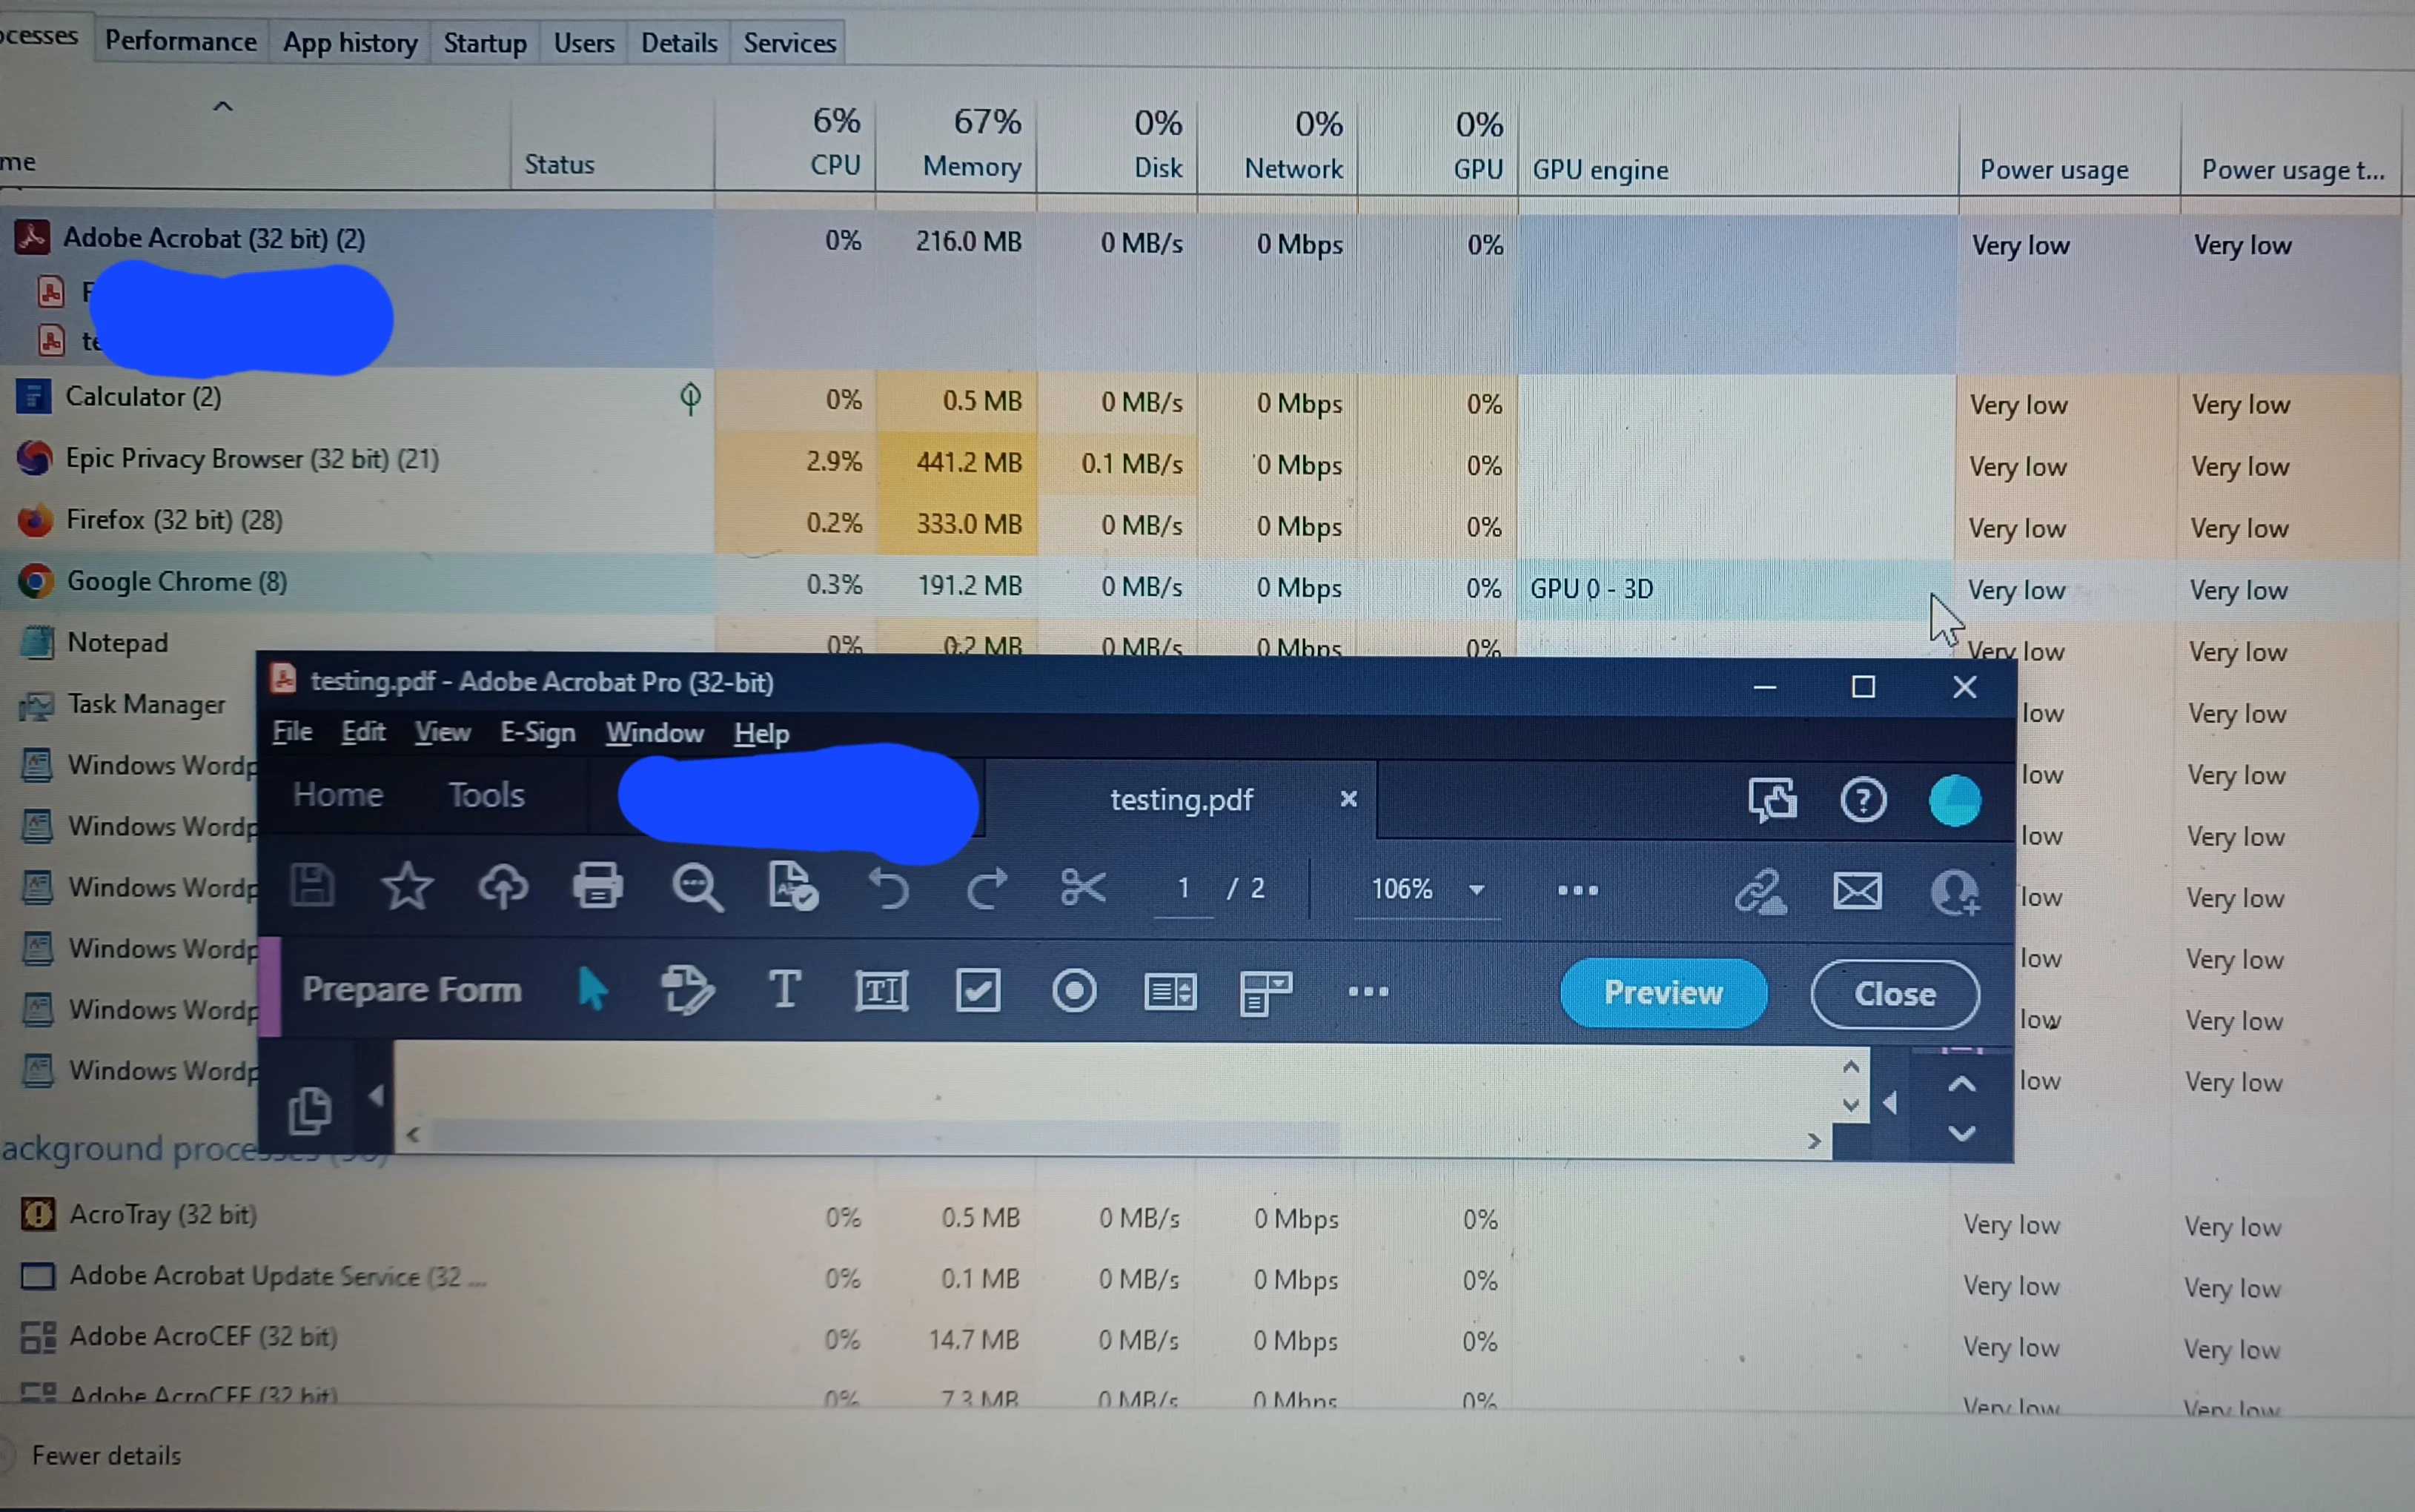Open the 106% zoom level dropdown
Image resolution: width=2415 pixels, height=1512 pixels.
click(1477, 890)
